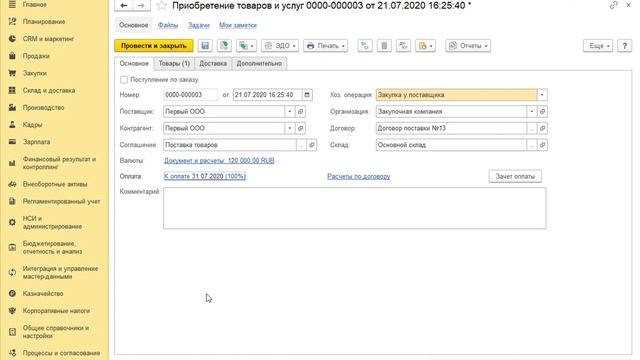Click the date field 21.07.2020 16:25:40
640x360 pixels.
pos(267,95)
